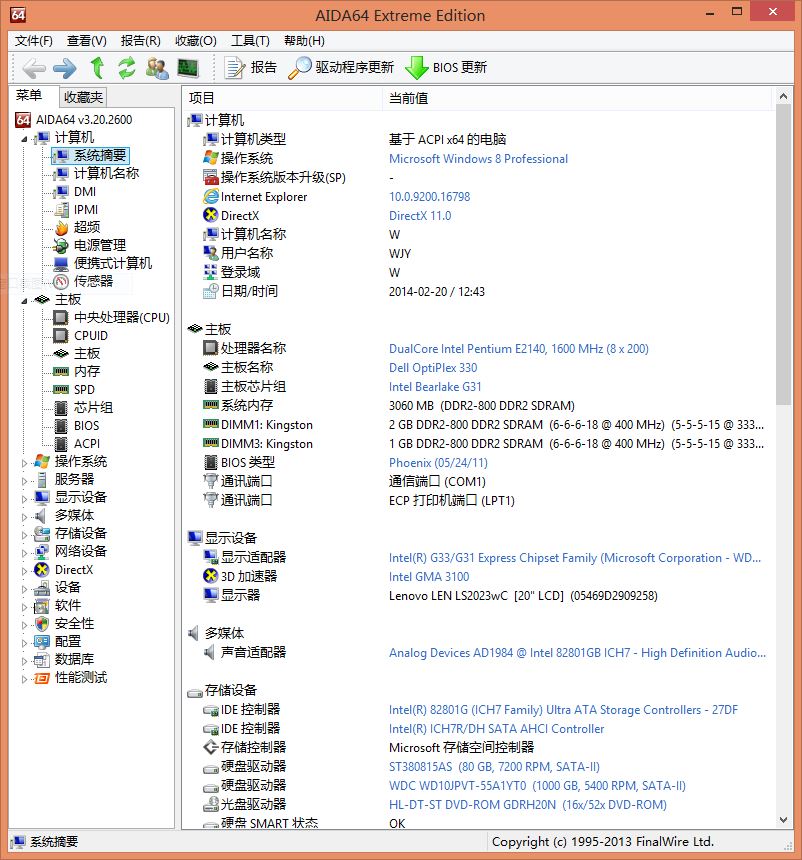Collapse the 主板 tree node

pyautogui.click(x=24, y=300)
